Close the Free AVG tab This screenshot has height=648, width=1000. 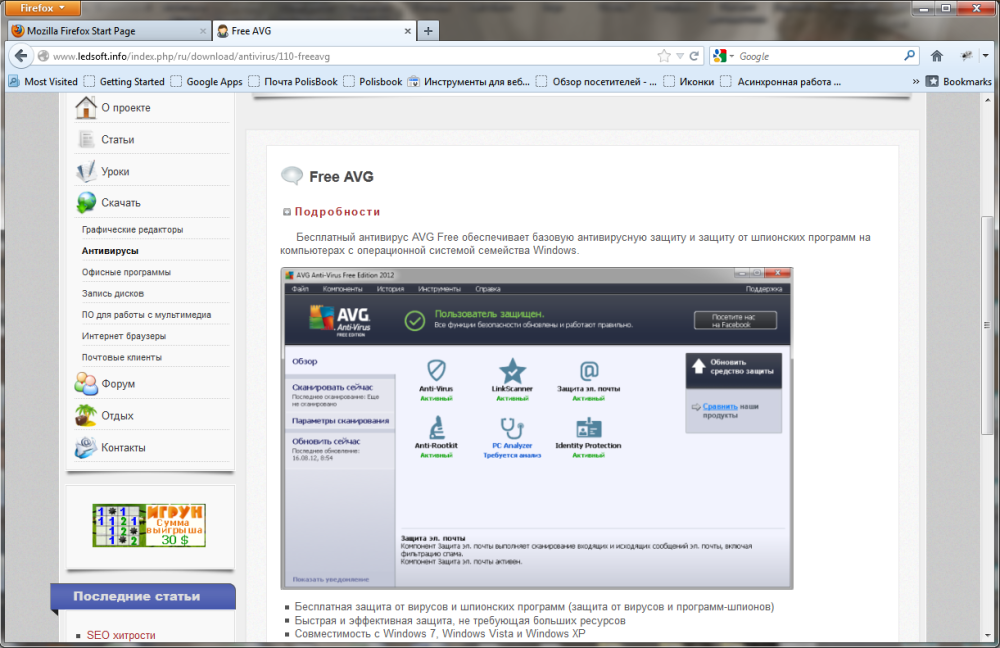(408, 31)
